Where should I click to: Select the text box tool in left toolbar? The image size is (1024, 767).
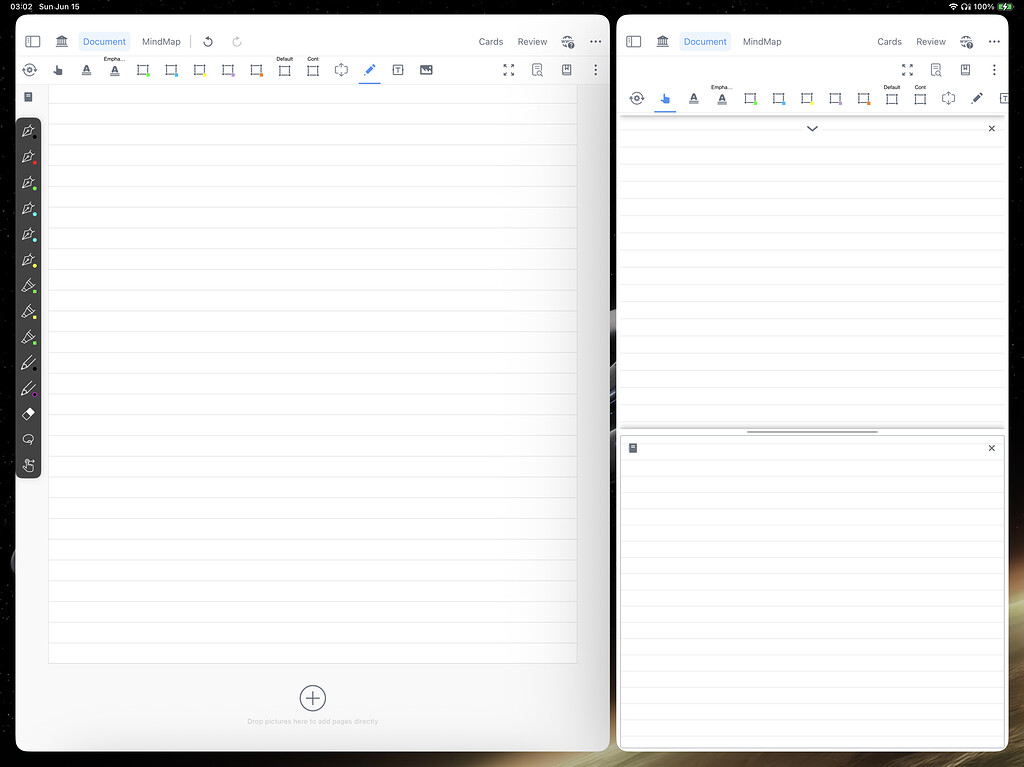[x=398, y=70]
